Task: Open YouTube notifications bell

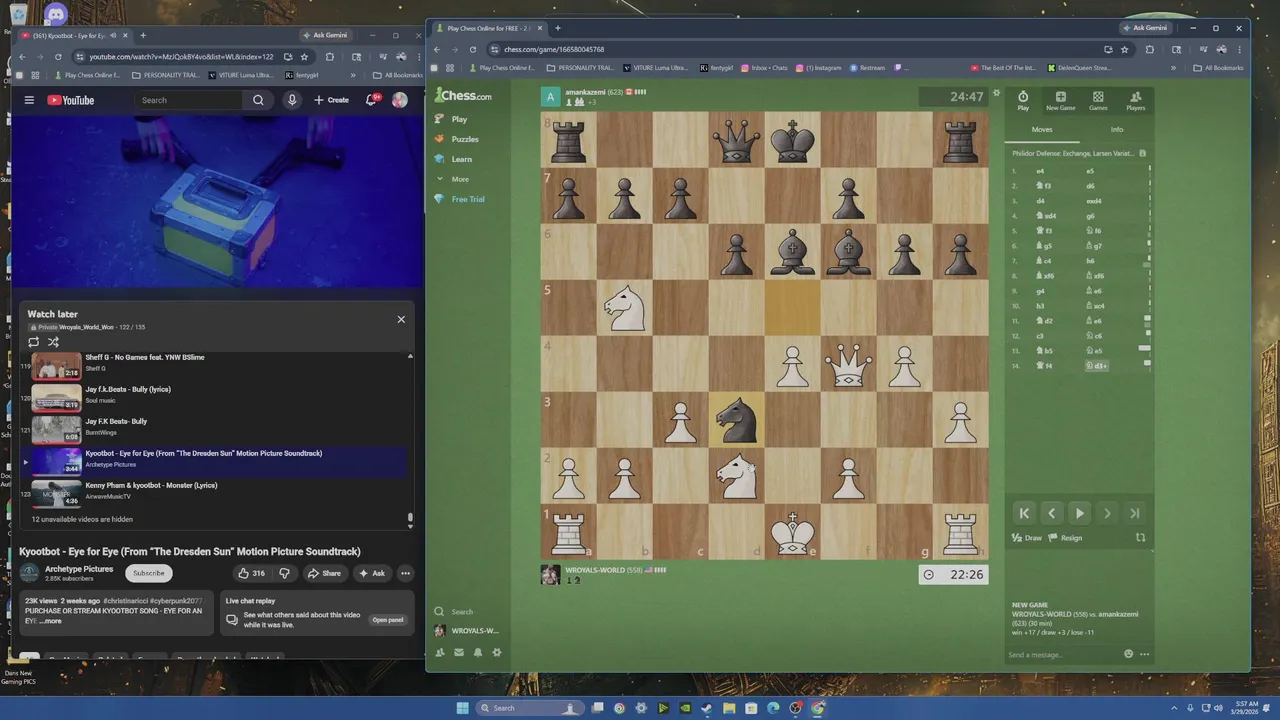Action: 371,100
